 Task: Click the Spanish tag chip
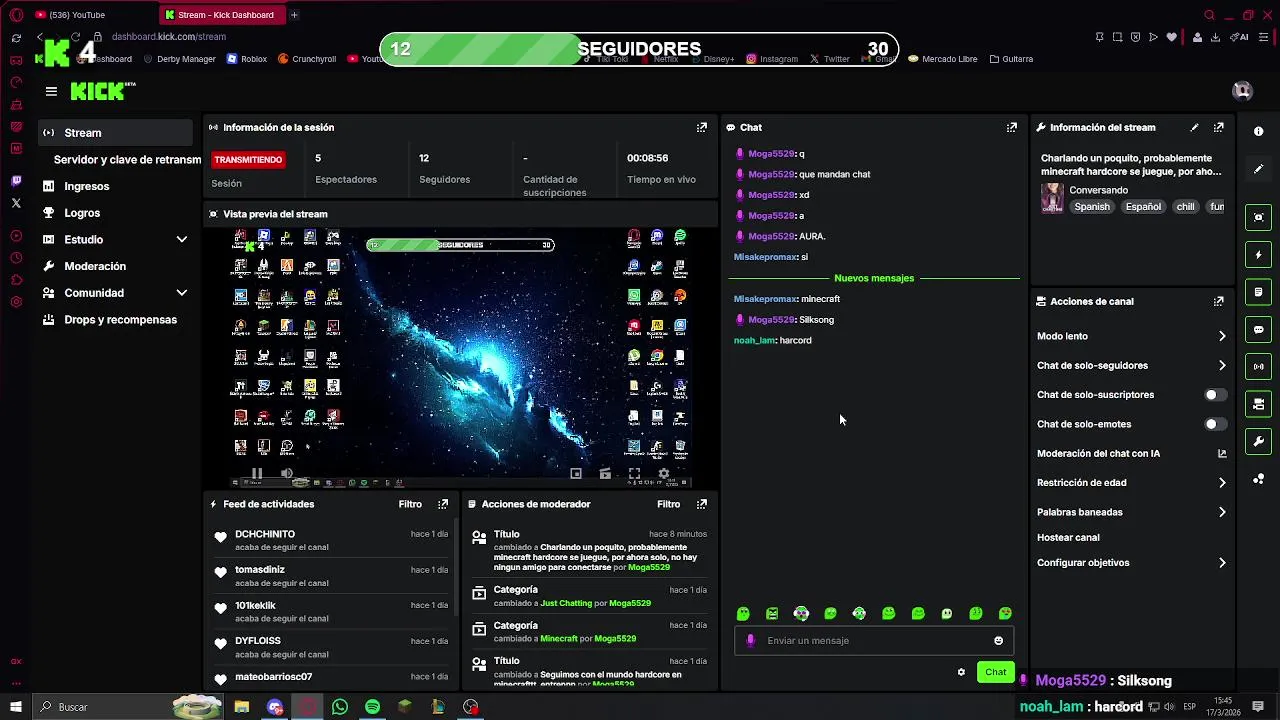coord(1092,207)
